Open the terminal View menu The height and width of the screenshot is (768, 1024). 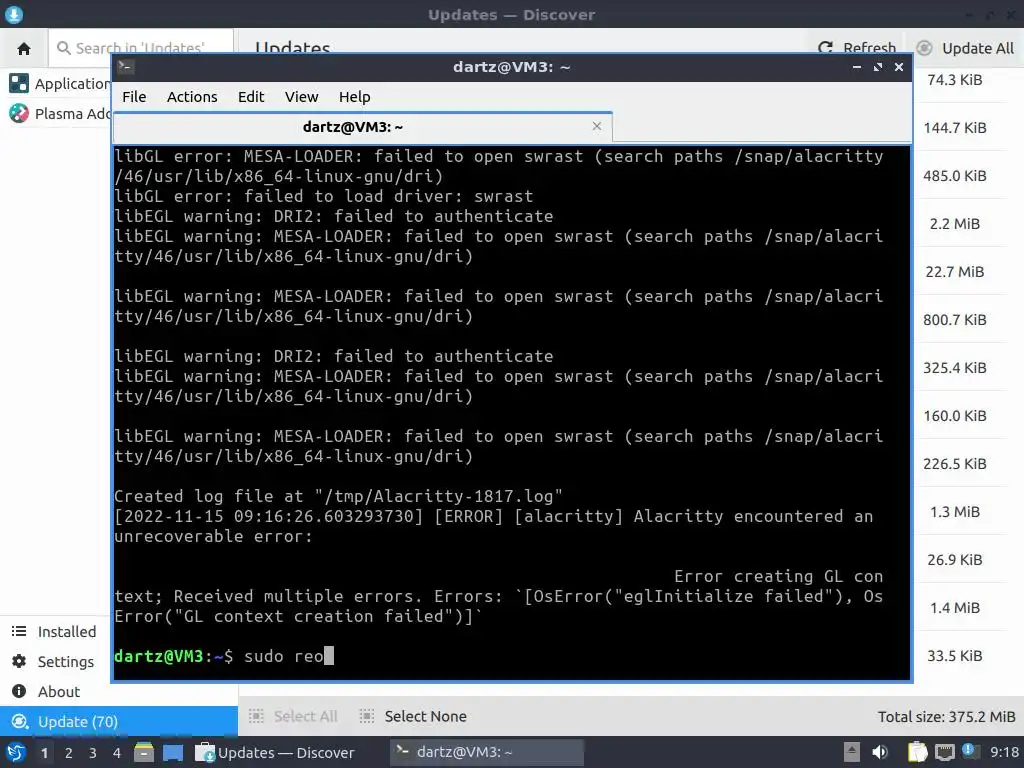[x=301, y=97]
